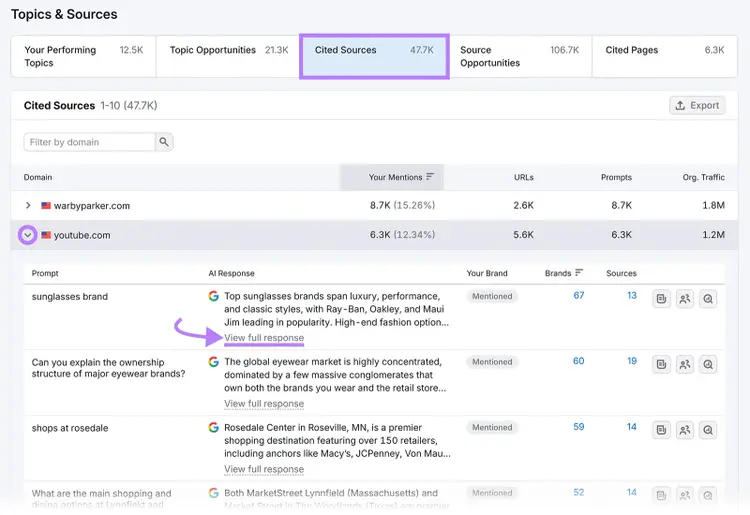Click the US flag beside youtube.com
Image resolution: width=750 pixels, height=515 pixels.
[46, 235]
